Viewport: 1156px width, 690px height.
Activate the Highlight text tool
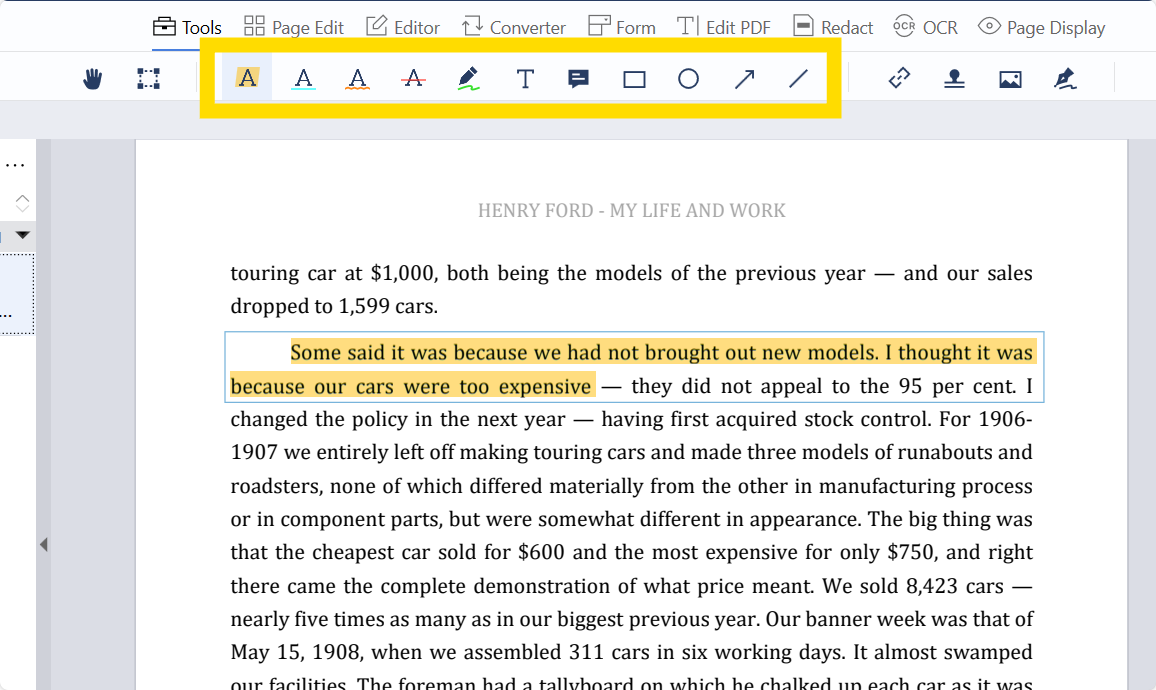tap(247, 77)
